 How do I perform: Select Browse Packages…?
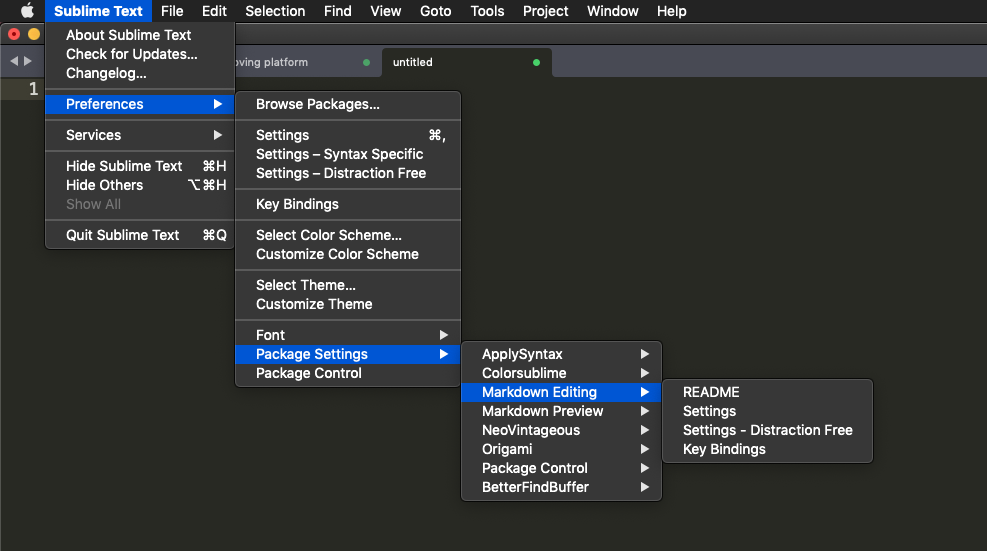pyautogui.click(x=348, y=104)
